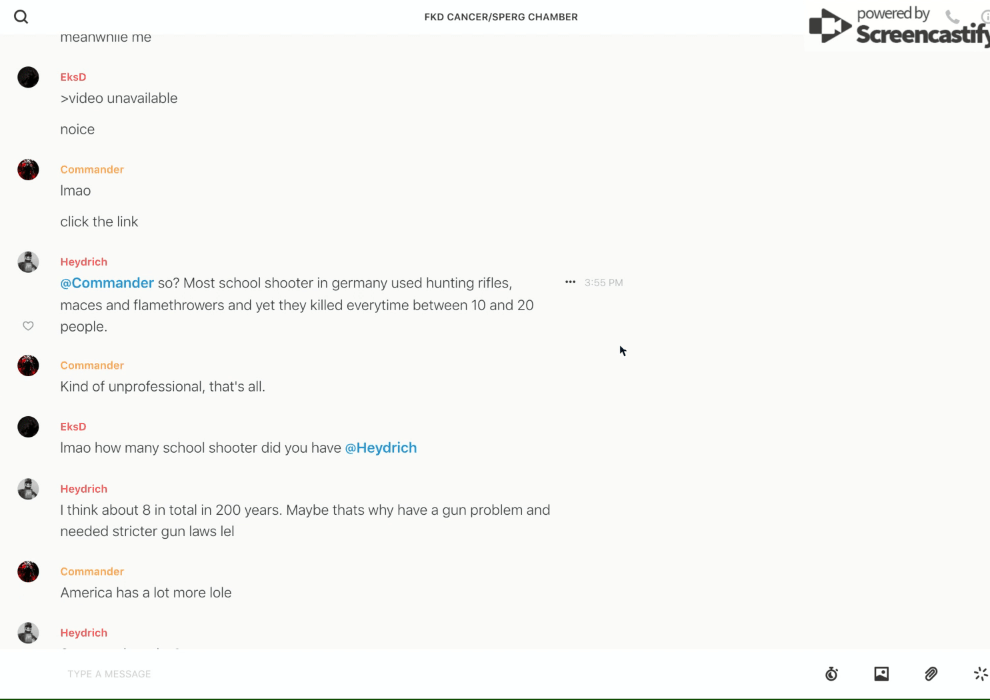Like Heydrich's message with heart icon
990x700 pixels.
(x=28, y=326)
